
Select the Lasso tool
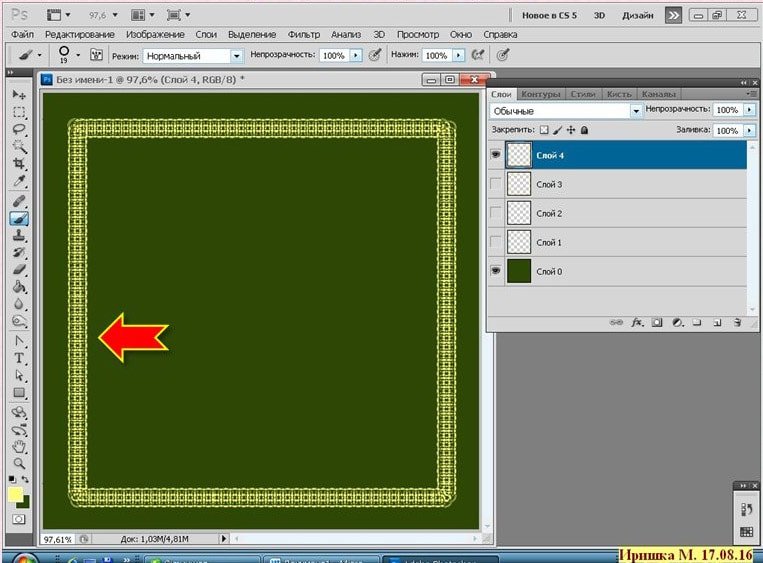pos(19,129)
